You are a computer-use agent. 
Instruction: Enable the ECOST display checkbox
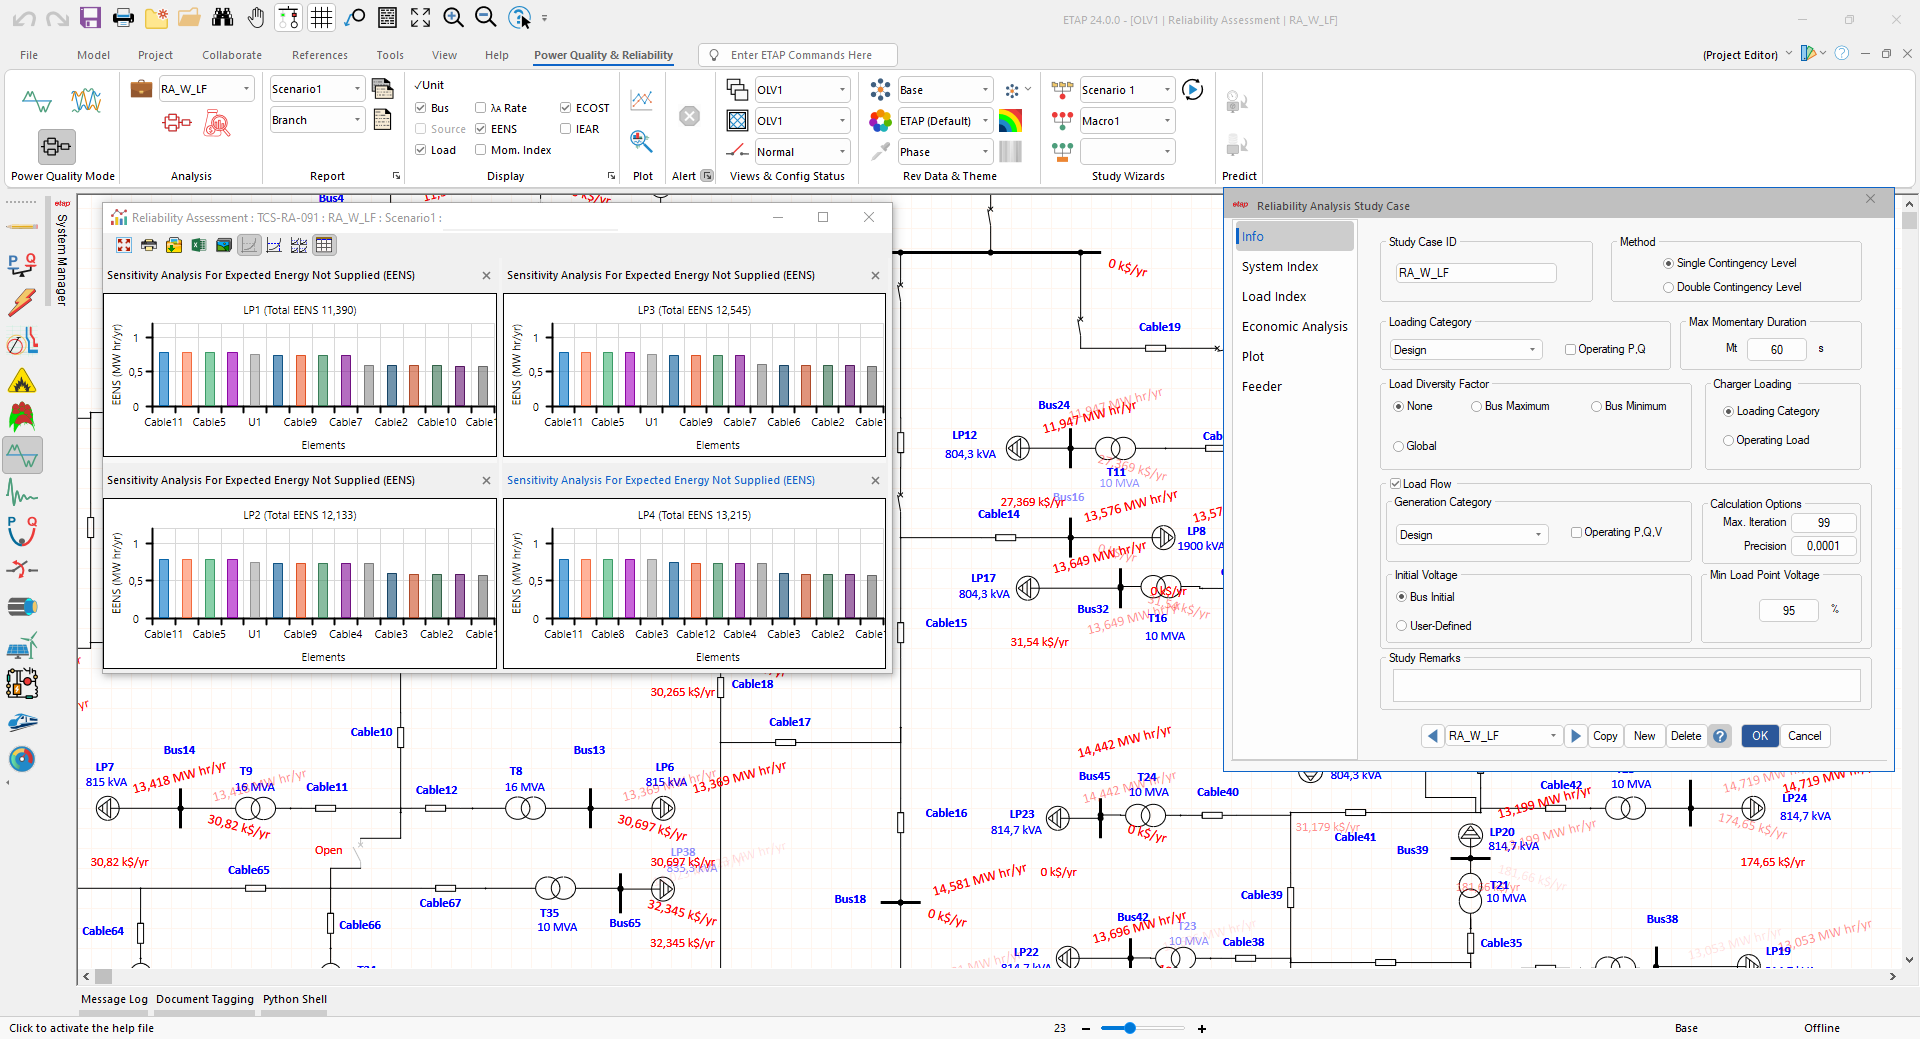tap(567, 107)
